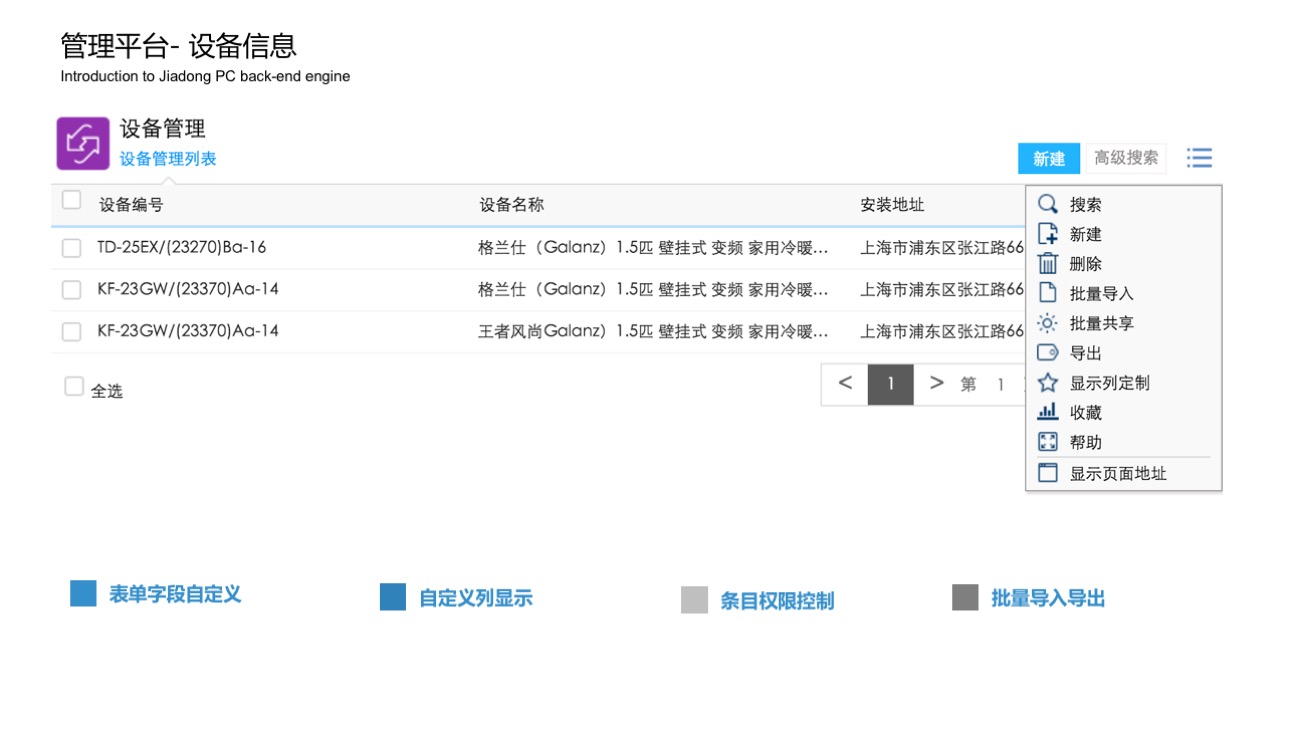The height and width of the screenshot is (731, 1300).
Task: Check the box for row TD-25EX/(23270)Ba-16
Action: [x=71, y=248]
